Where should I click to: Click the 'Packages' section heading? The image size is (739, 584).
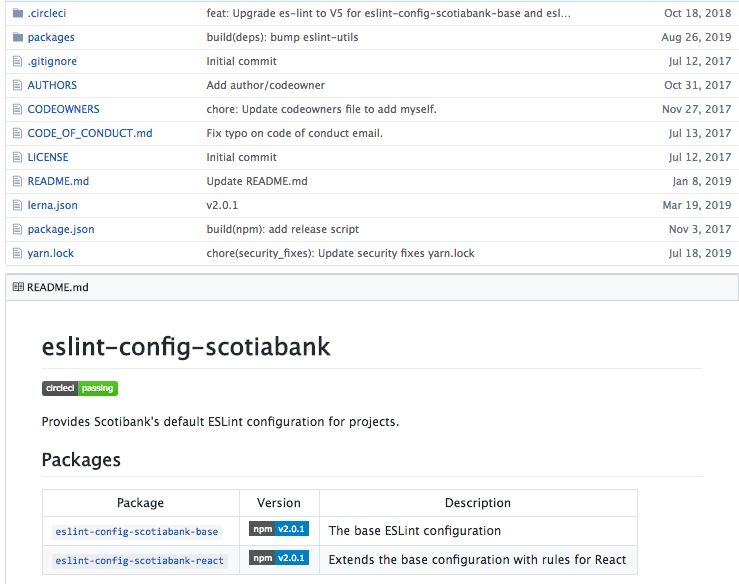pos(81,460)
